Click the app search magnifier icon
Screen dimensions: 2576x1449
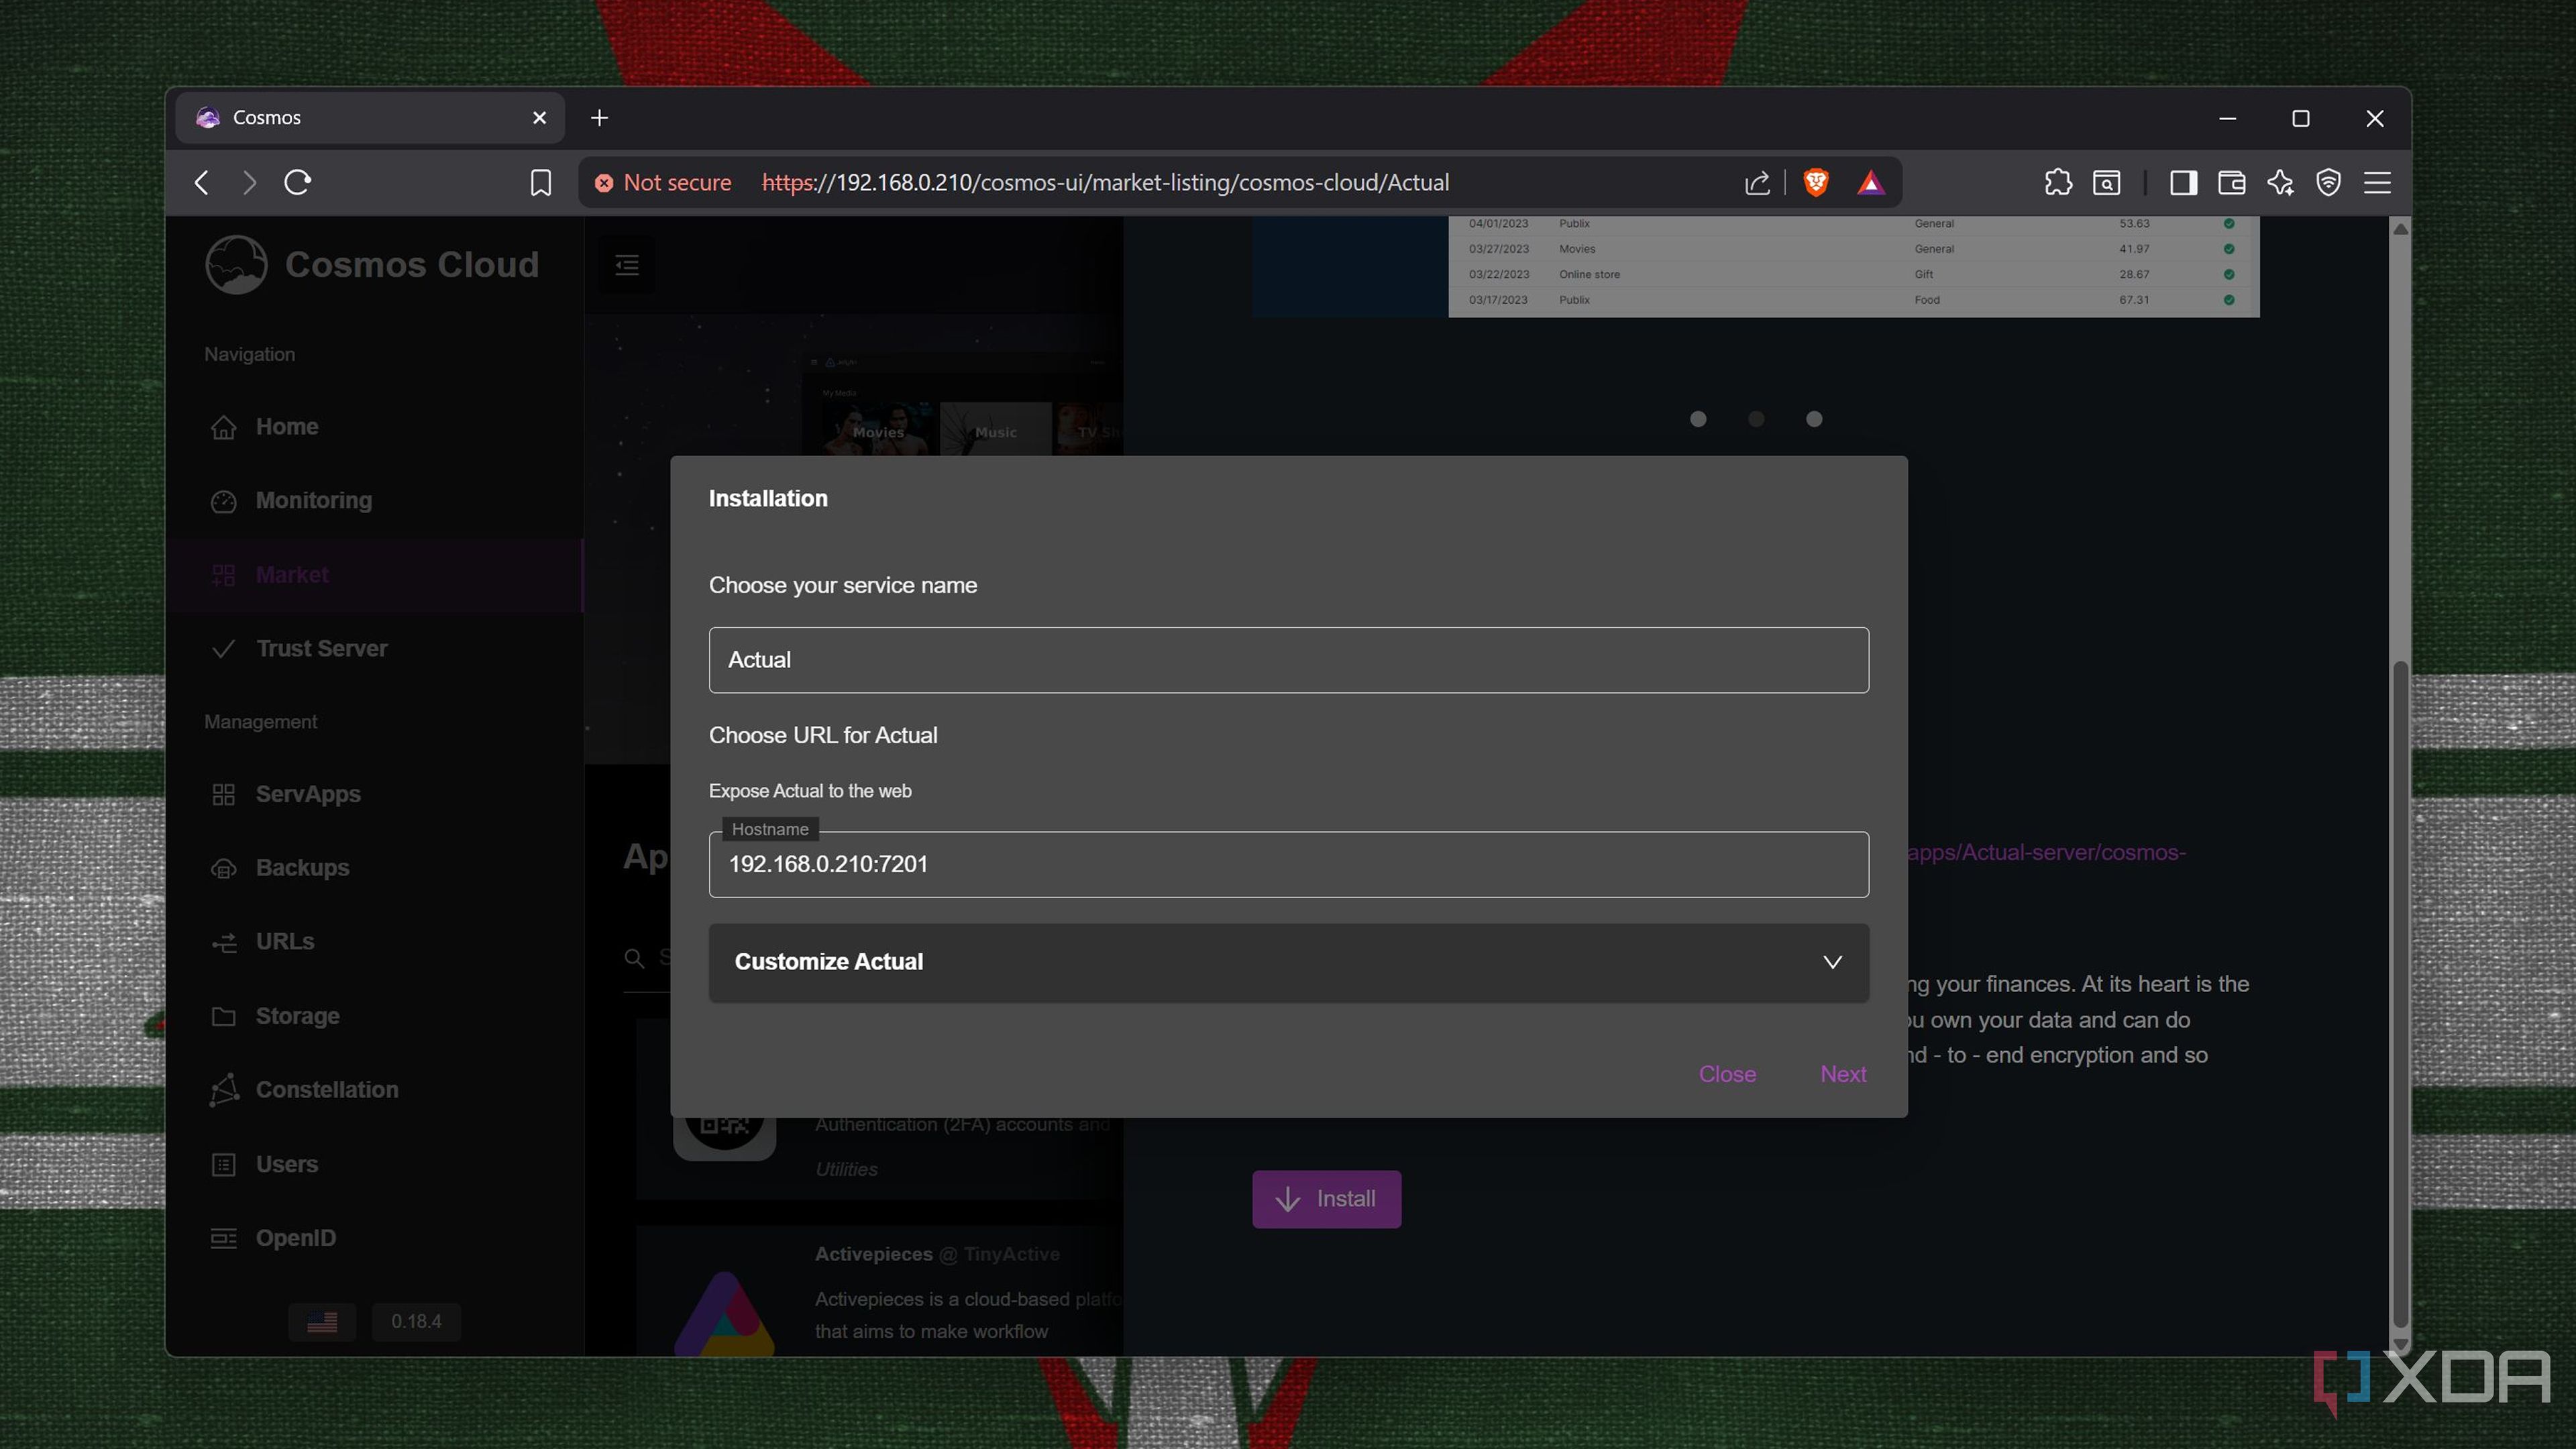634,958
